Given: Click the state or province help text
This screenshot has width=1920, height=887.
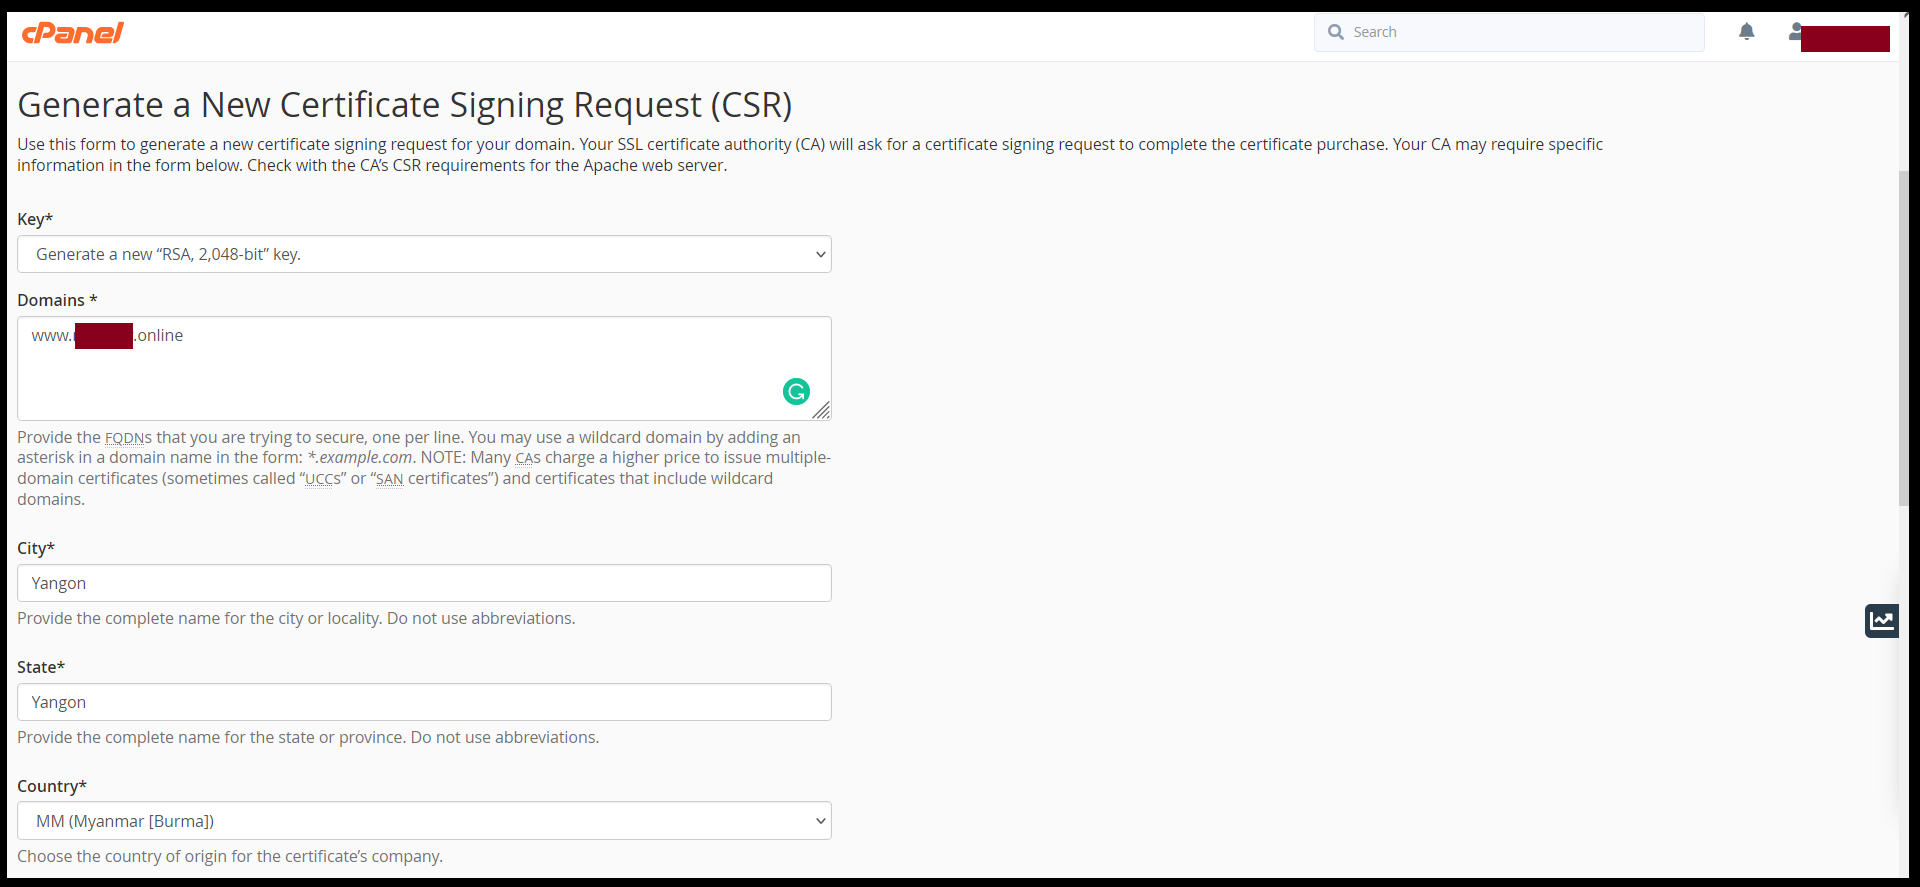Looking at the screenshot, I should tap(308, 738).
